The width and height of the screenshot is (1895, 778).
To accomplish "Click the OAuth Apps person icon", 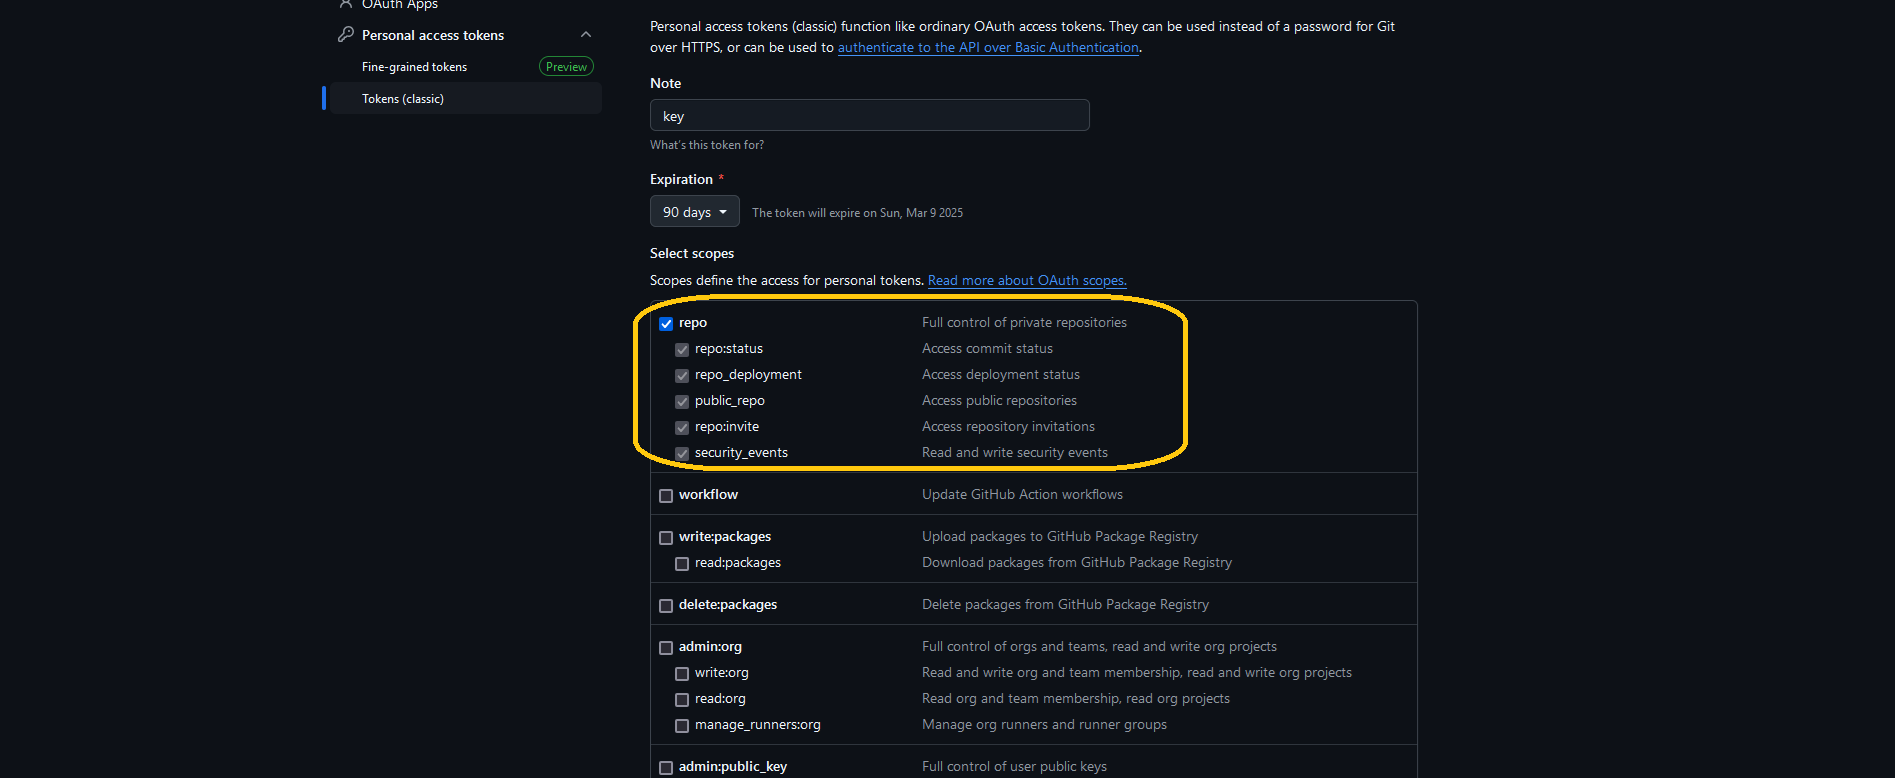I will pos(346,4).
